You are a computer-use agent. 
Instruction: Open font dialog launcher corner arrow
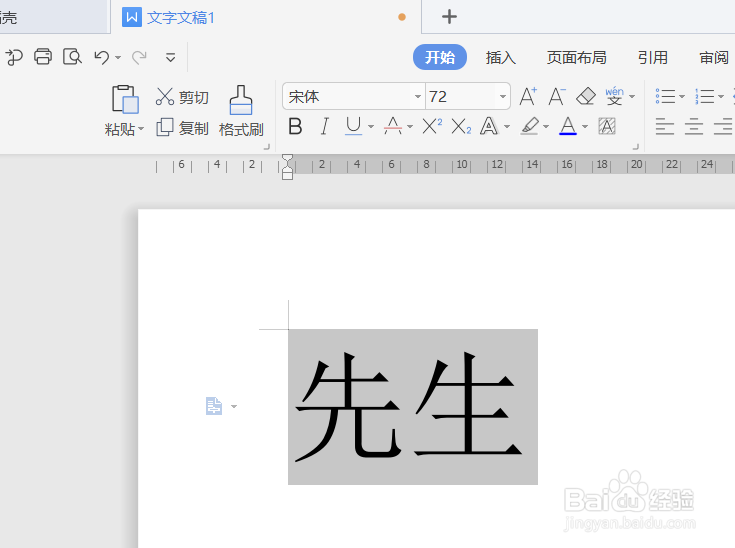(636, 147)
